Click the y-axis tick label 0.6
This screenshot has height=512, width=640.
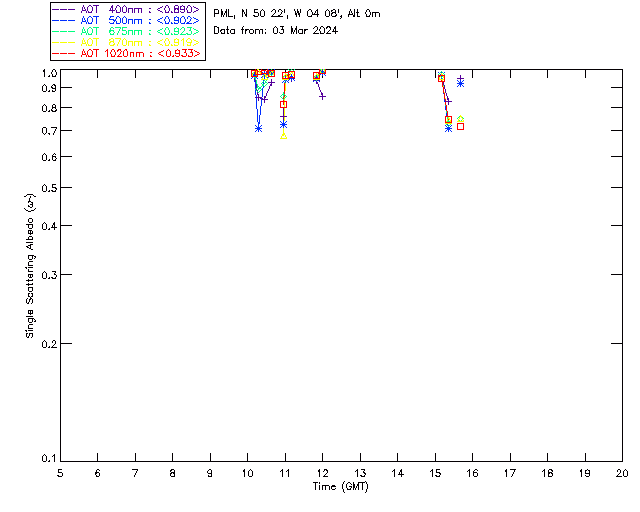coord(49,157)
